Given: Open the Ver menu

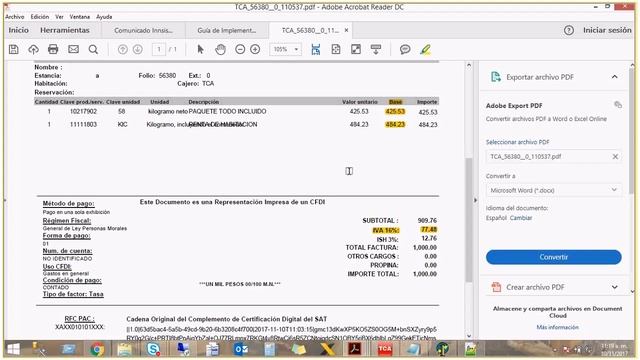Looking at the screenshot, I should [x=59, y=17].
